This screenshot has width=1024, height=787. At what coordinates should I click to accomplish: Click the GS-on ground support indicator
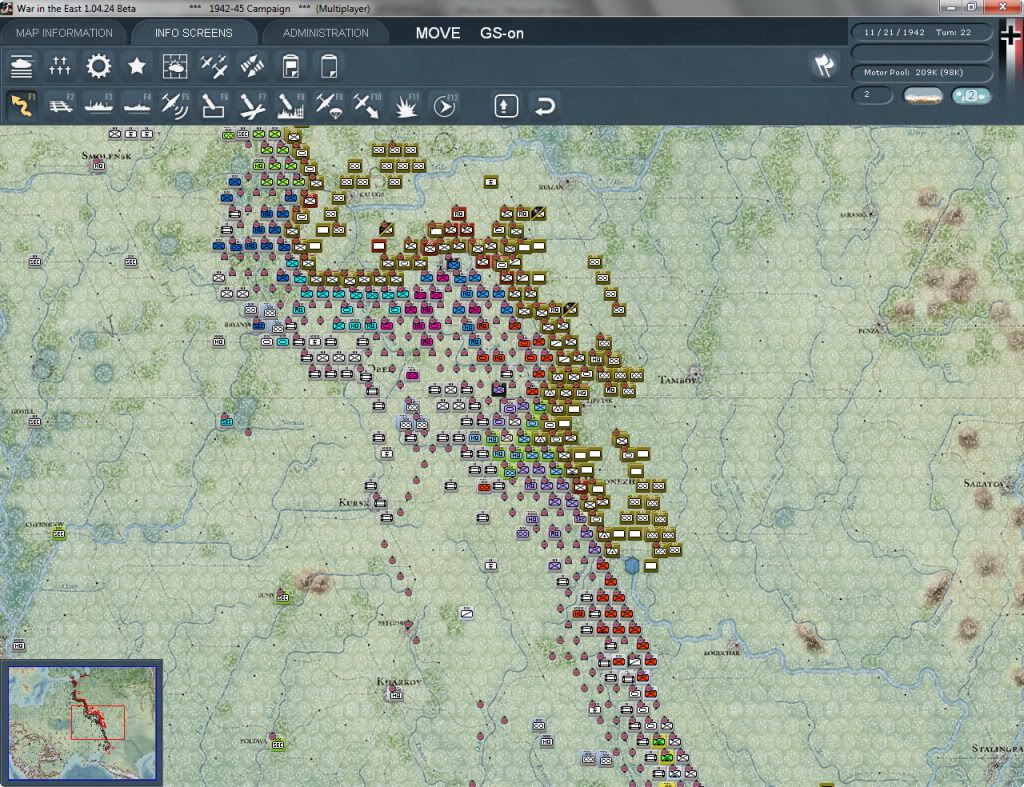(502, 33)
